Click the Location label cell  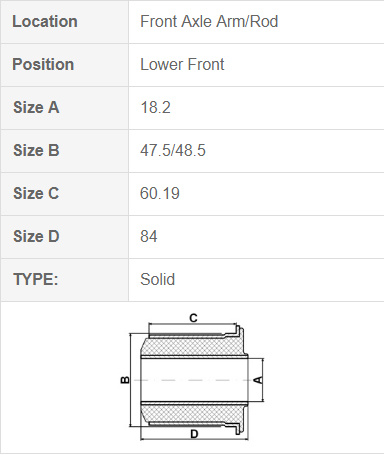(65, 22)
